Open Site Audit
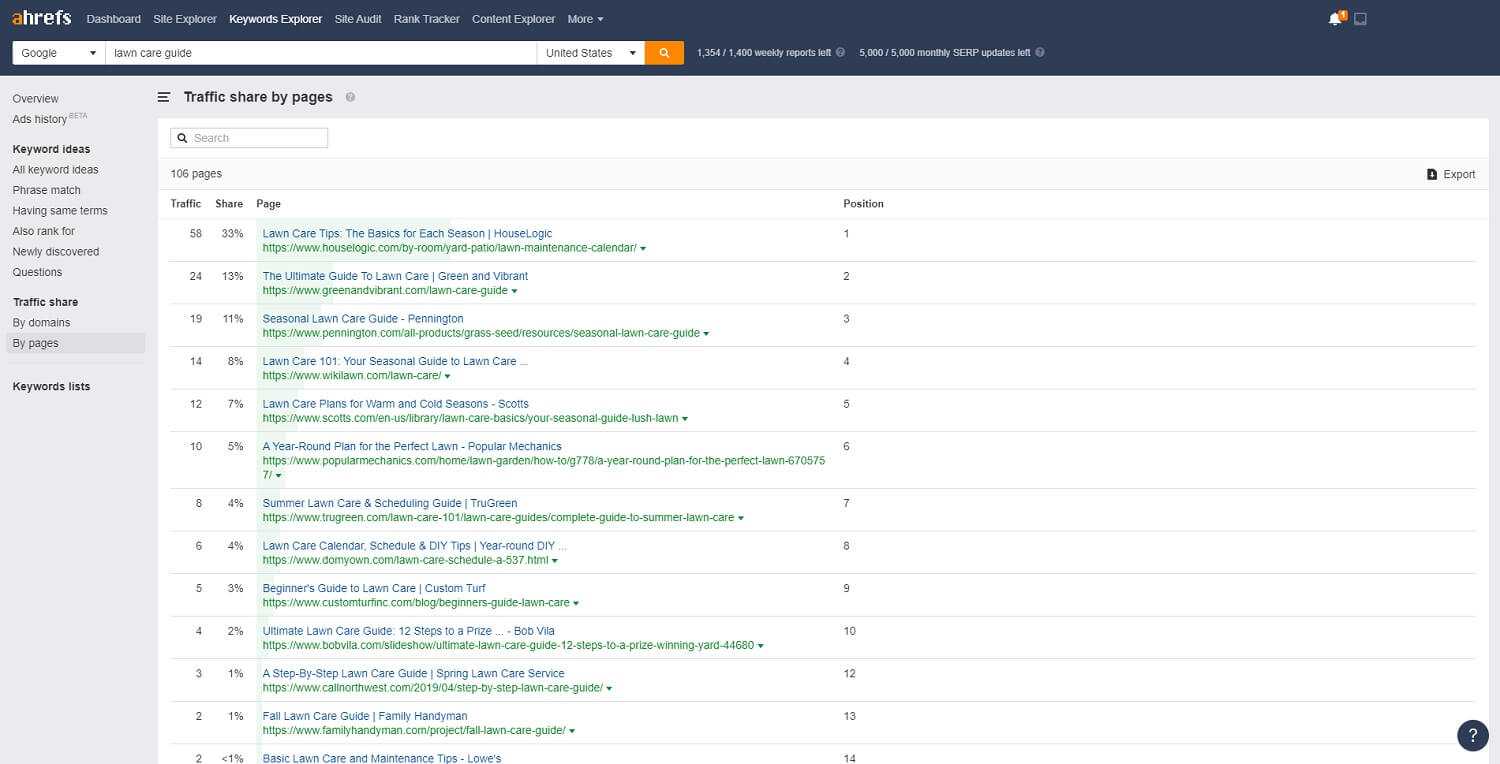The height and width of the screenshot is (764, 1500). pos(358,19)
